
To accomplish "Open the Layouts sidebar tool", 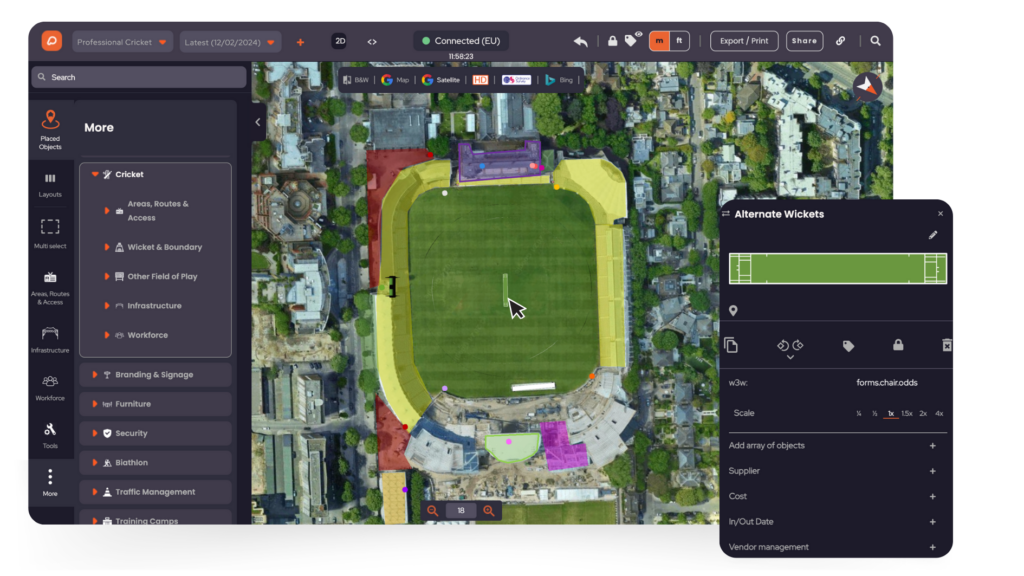I will (x=50, y=185).
